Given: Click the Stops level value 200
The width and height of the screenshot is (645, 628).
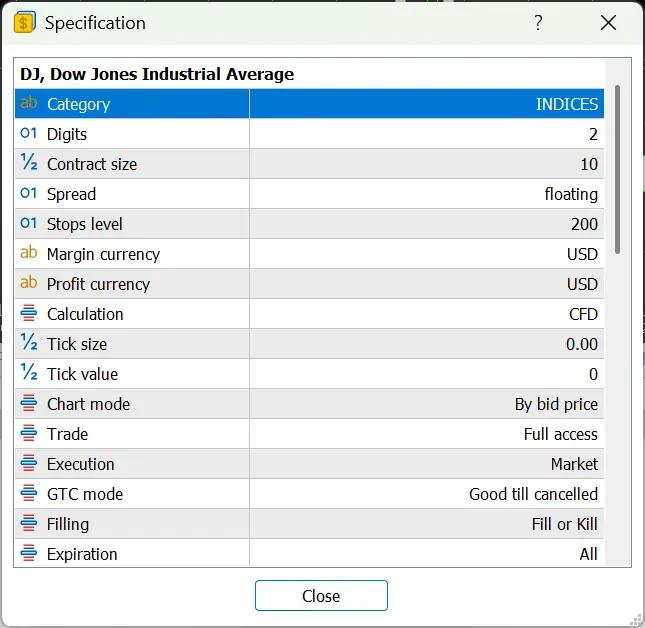Looking at the screenshot, I should pyautogui.click(x=585, y=225).
